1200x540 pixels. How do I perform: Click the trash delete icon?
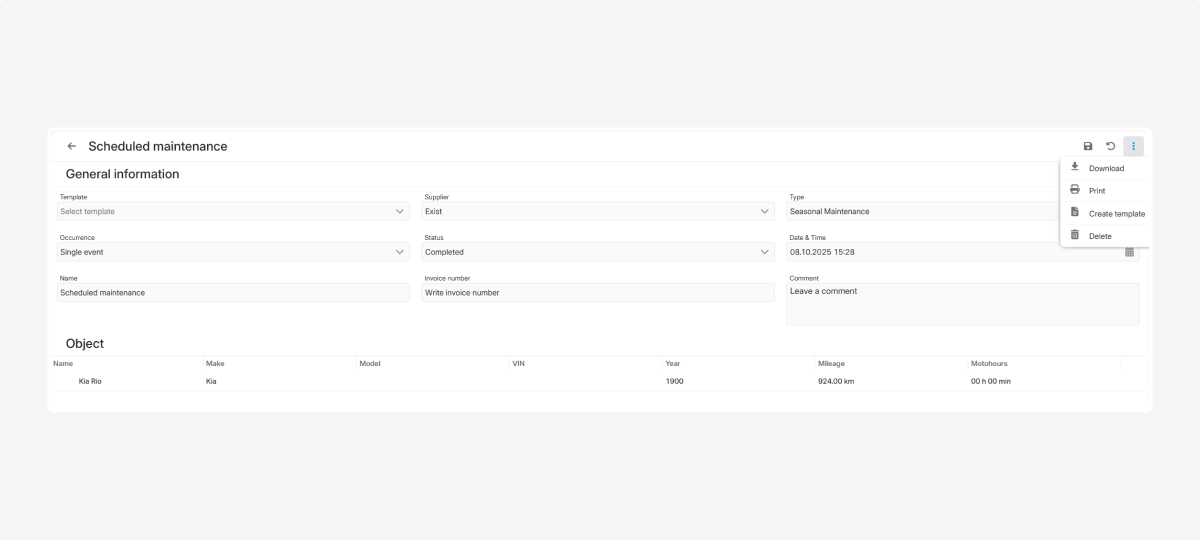point(1075,235)
